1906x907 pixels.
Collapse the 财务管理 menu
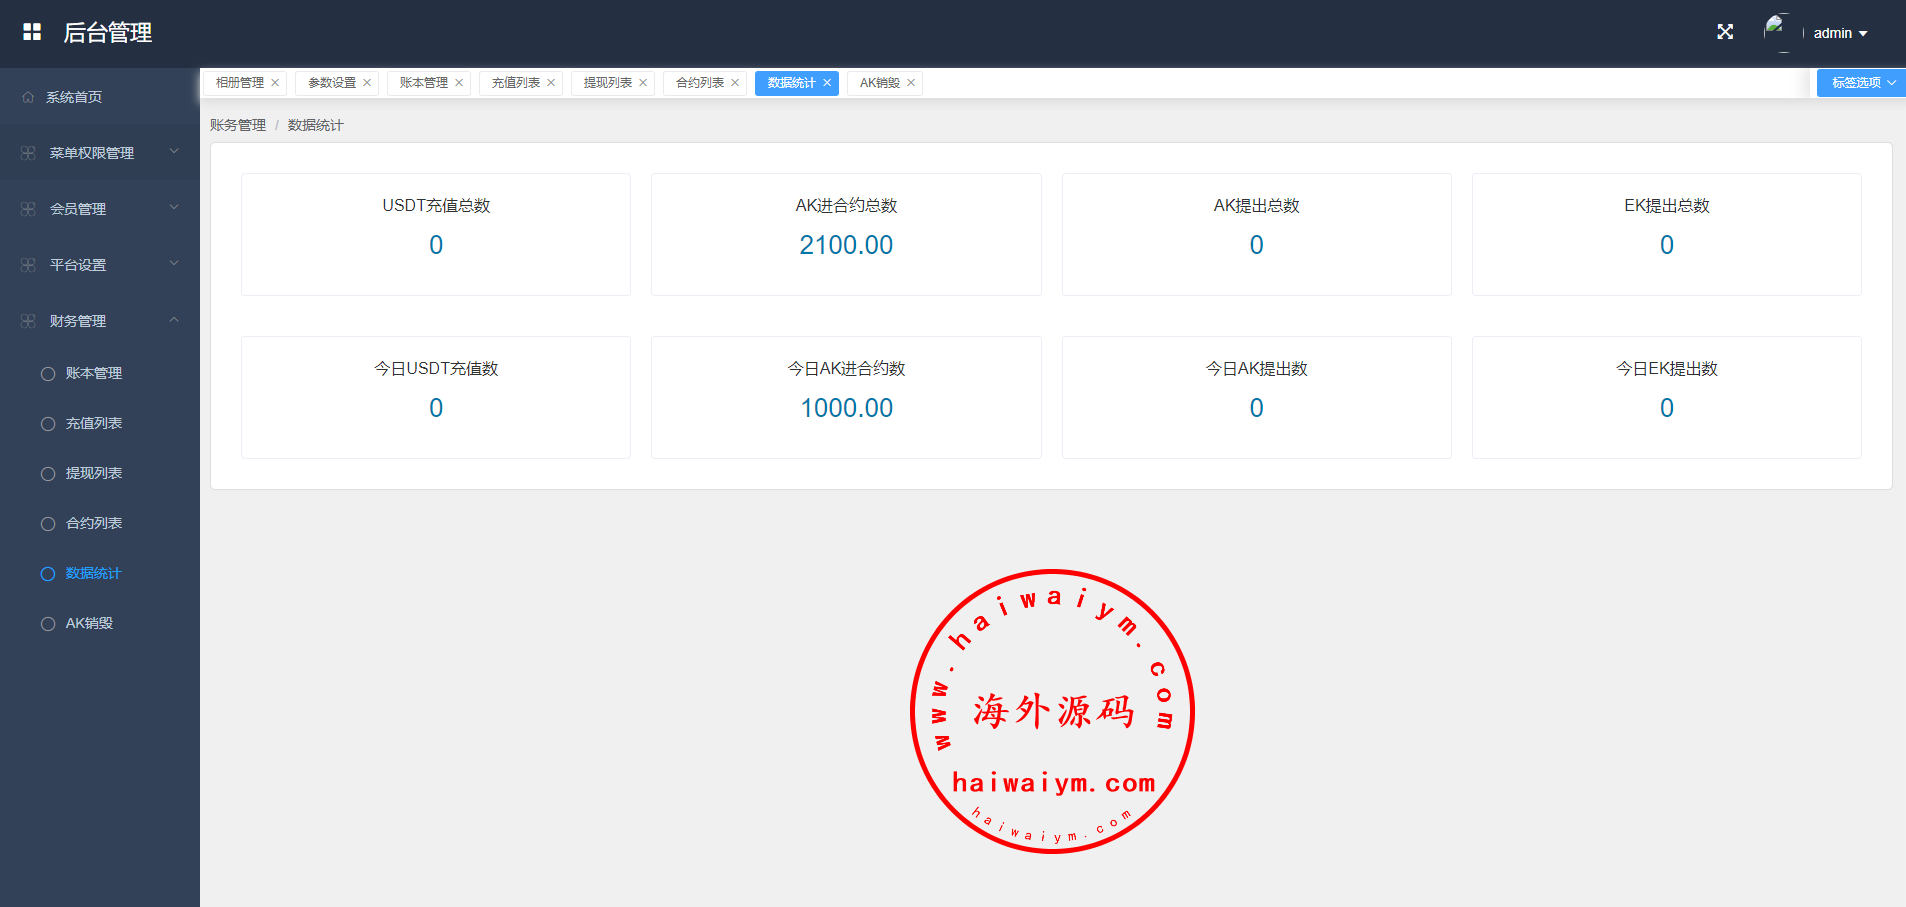tap(100, 321)
